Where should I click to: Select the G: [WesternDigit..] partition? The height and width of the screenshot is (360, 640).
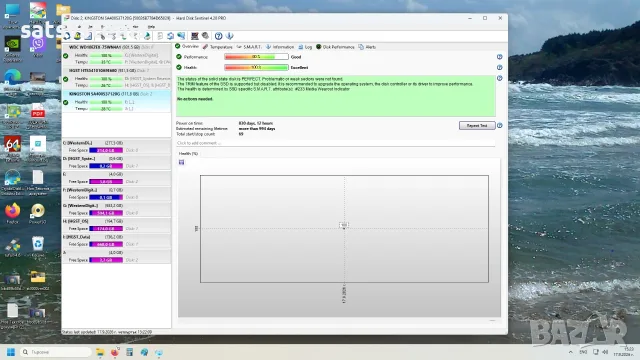(x=116, y=209)
